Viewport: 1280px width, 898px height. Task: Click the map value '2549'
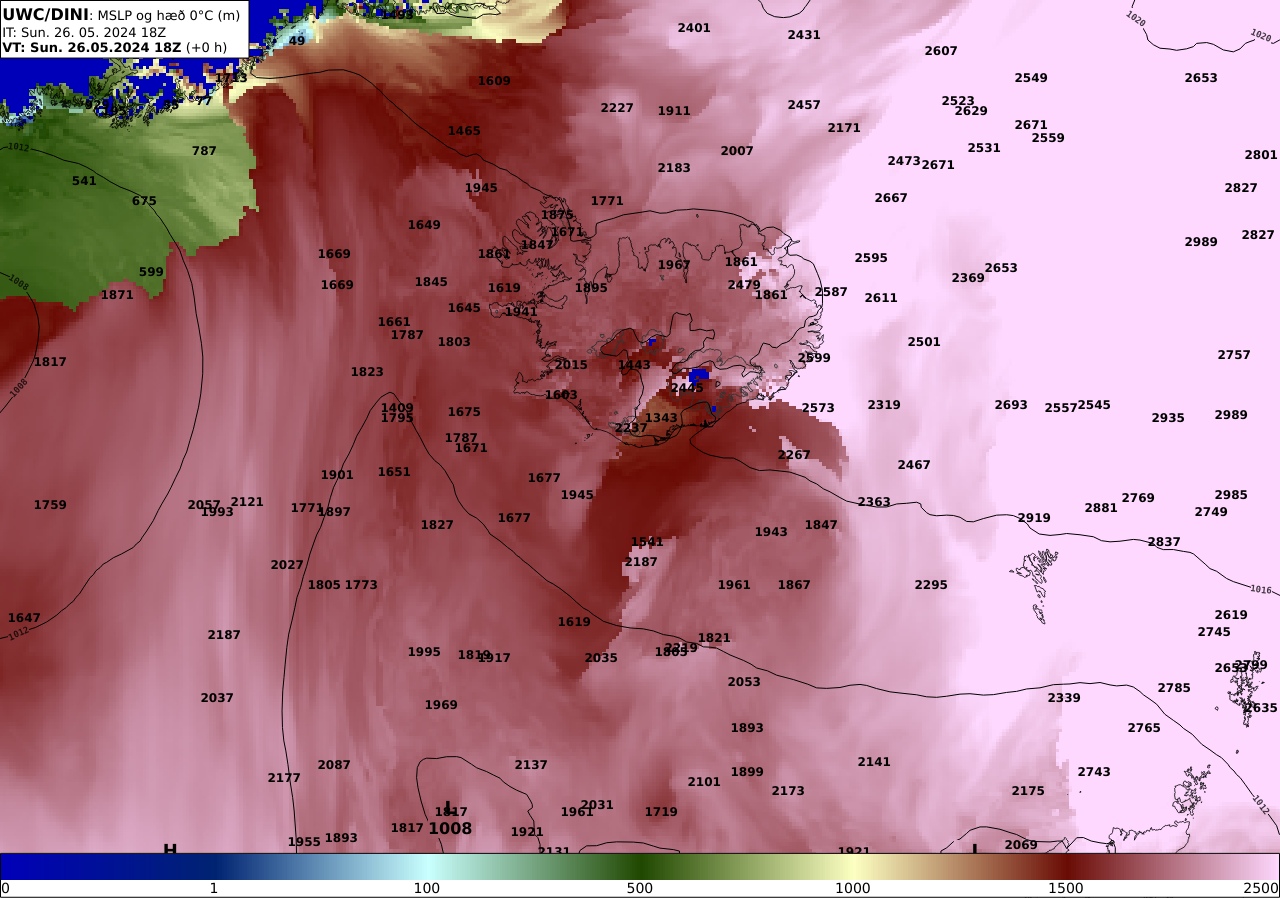pos(1031,78)
